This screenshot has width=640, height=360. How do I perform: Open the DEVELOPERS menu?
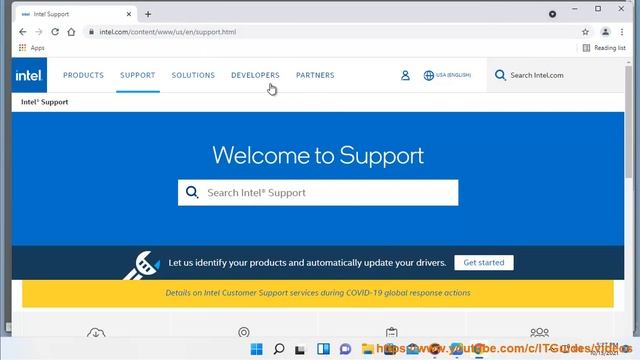click(x=255, y=75)
